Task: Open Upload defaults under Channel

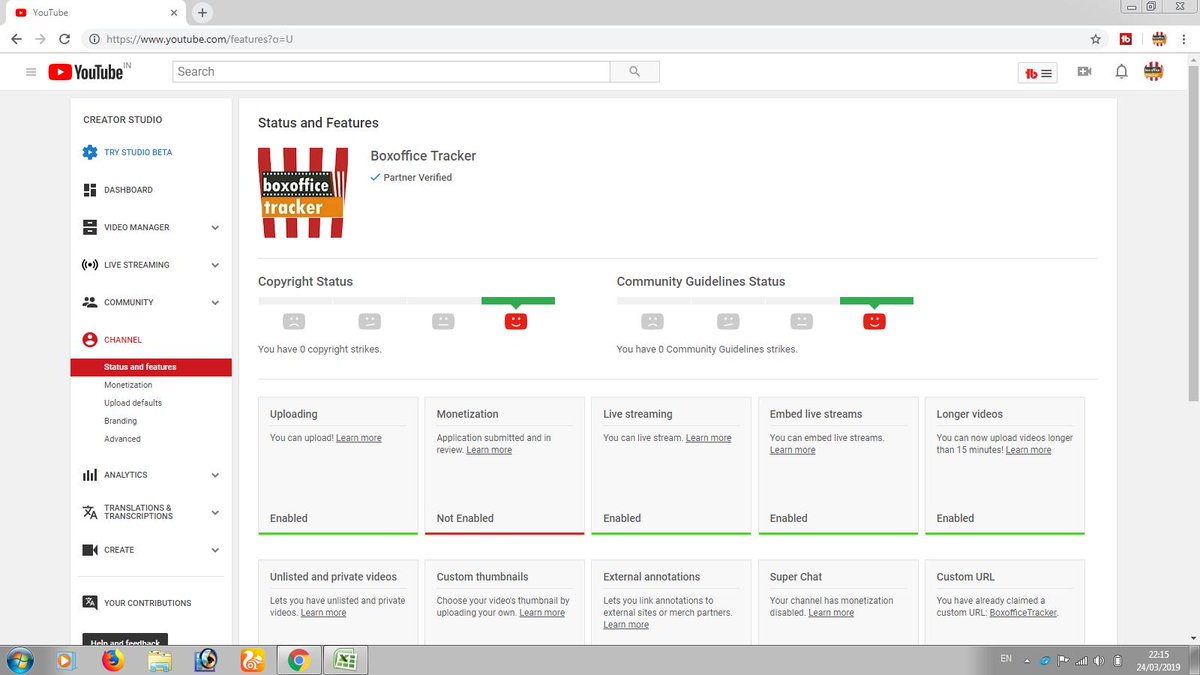Action: [x=133, y=403]
